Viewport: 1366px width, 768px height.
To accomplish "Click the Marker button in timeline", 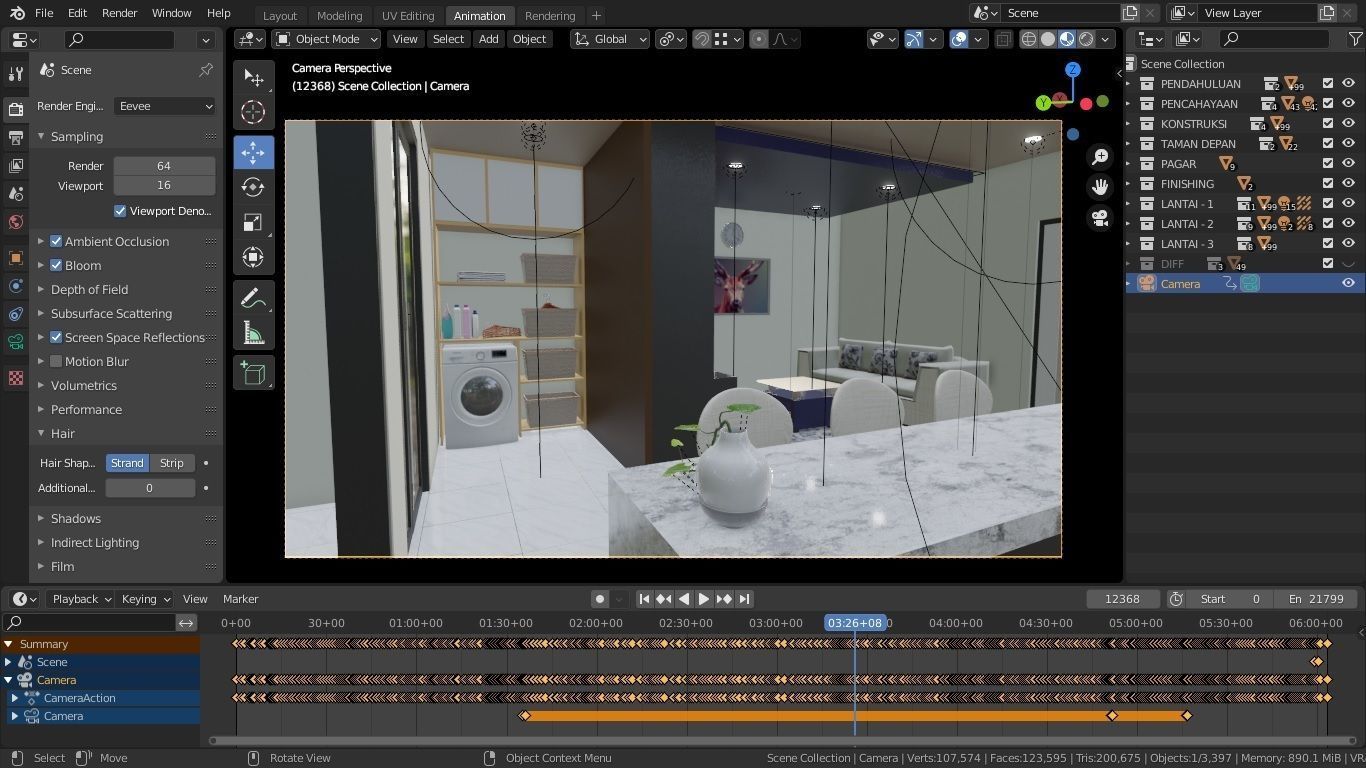I will (240, 599).
